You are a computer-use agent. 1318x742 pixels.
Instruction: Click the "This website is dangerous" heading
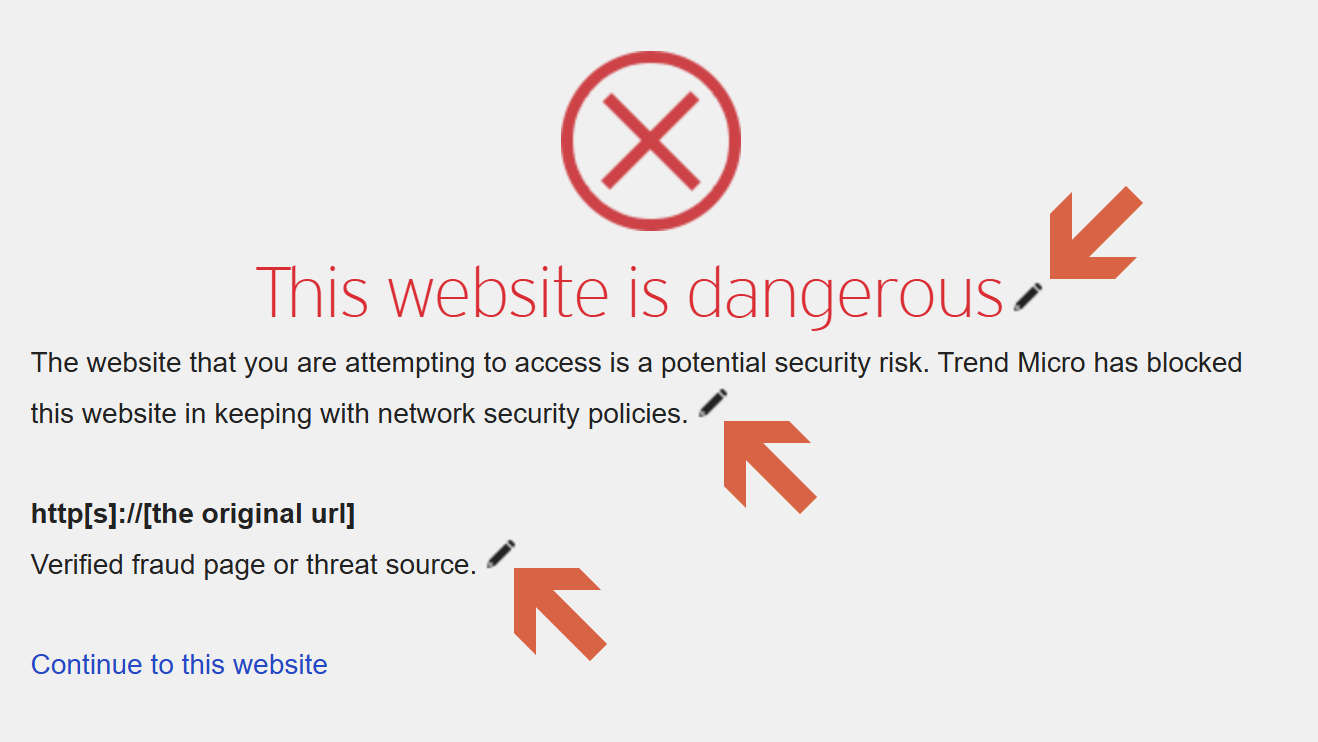[629, 293]
